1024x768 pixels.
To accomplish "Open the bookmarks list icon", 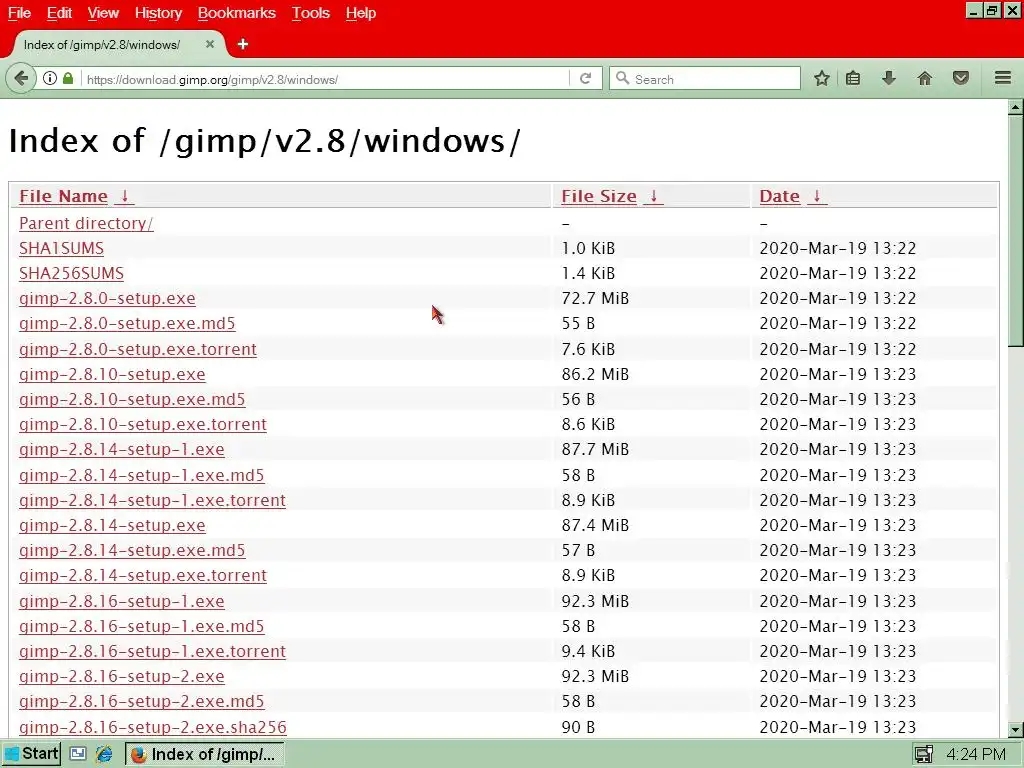I will pos(853,79).
